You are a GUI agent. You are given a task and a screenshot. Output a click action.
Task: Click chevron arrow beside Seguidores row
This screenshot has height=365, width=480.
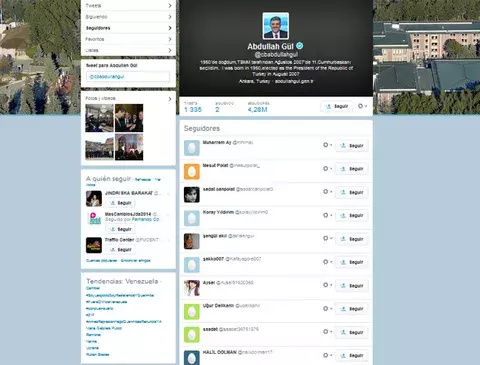tap(170, 28)
